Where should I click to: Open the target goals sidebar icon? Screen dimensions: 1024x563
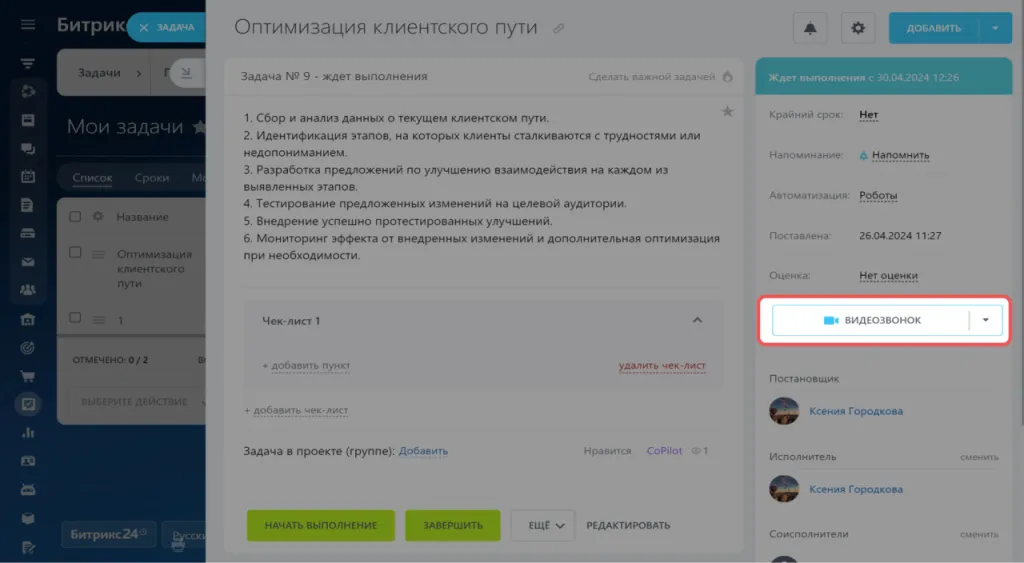[x=27, y=347]
